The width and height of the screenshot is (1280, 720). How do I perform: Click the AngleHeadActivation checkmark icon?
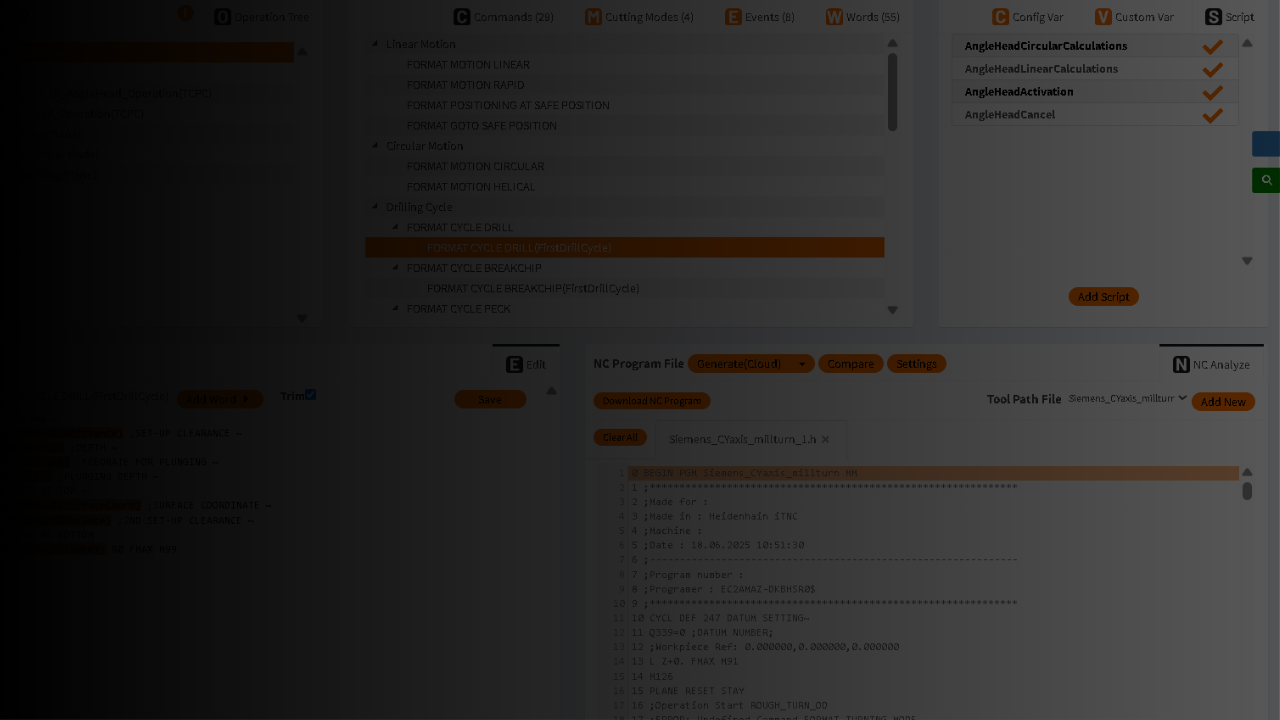[1212, 92]
